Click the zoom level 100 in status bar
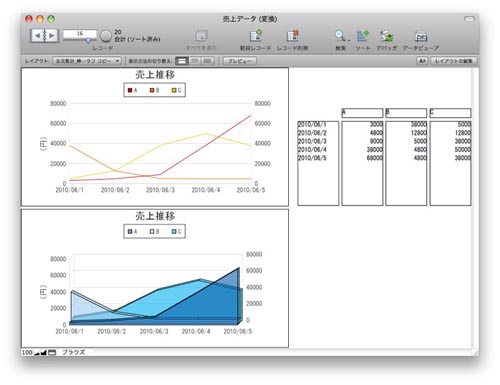500x385 pixels. 27,352
